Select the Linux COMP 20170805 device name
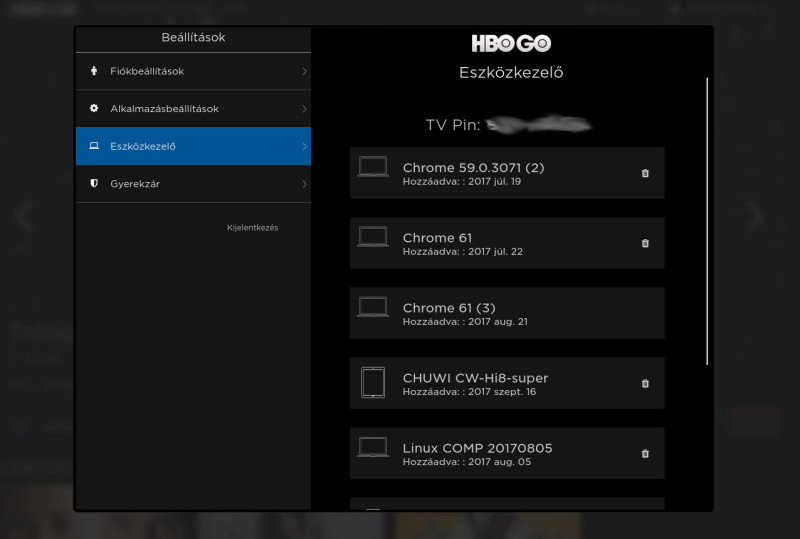Screen dimensions: 800x539 (x=478, y=448)
